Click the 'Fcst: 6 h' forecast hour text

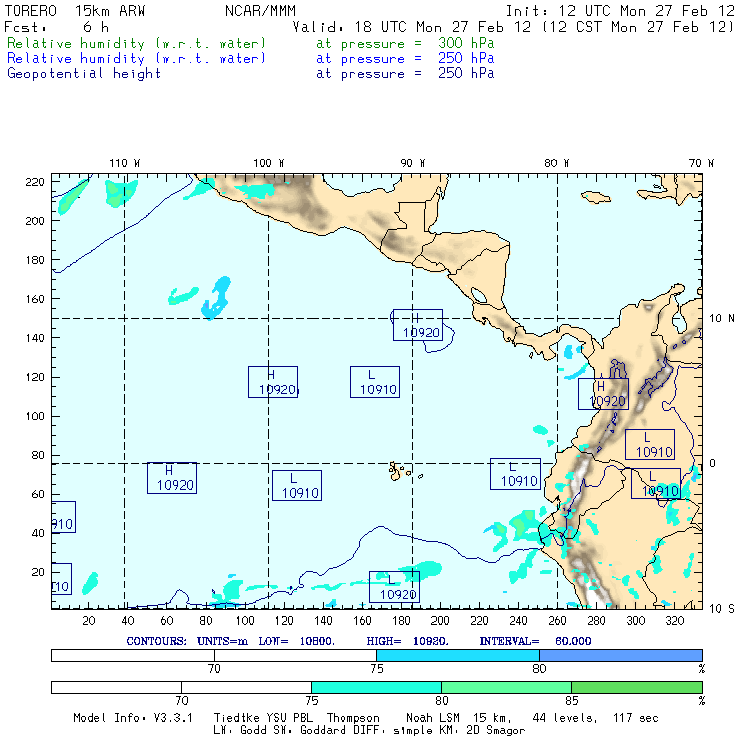click(x=57, y=27)
